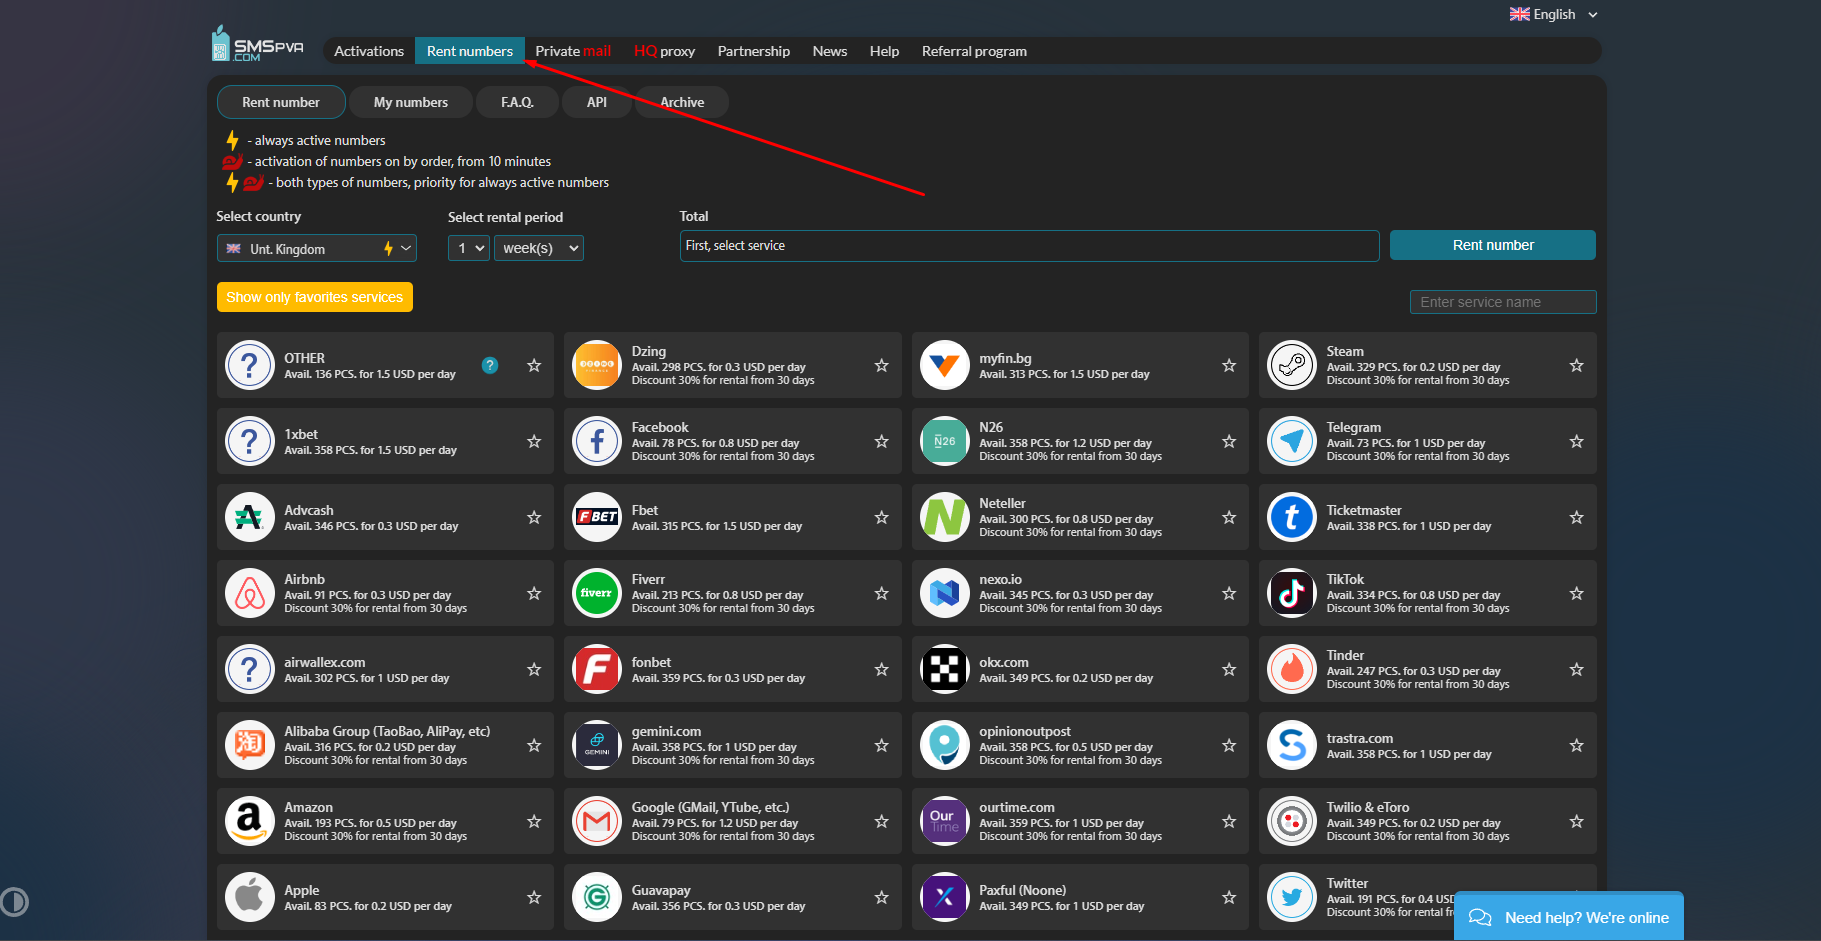1821x941 pixels.
Task: Choose the fonbet service icon
Action: click(597, 669)
